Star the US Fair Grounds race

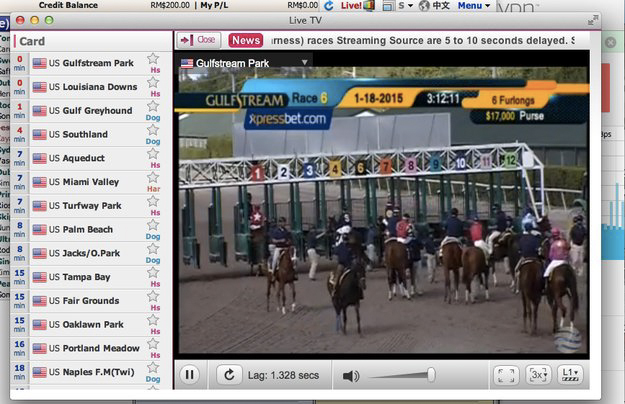(x=153, y=296)
